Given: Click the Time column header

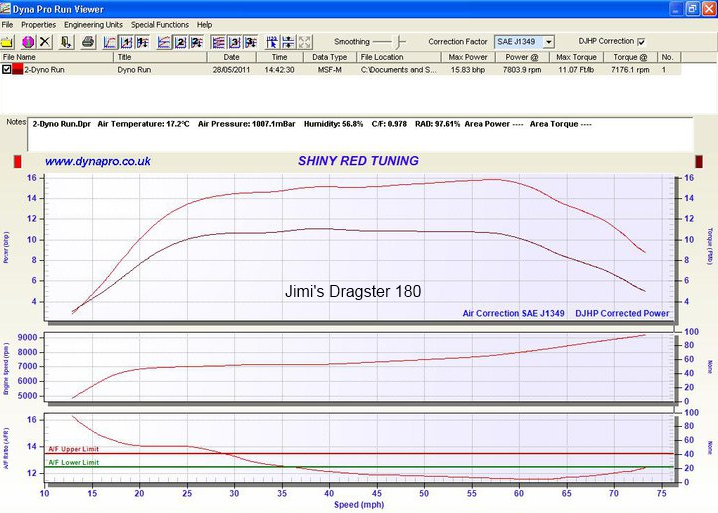Looking at the screenshot, I should 280,57.
